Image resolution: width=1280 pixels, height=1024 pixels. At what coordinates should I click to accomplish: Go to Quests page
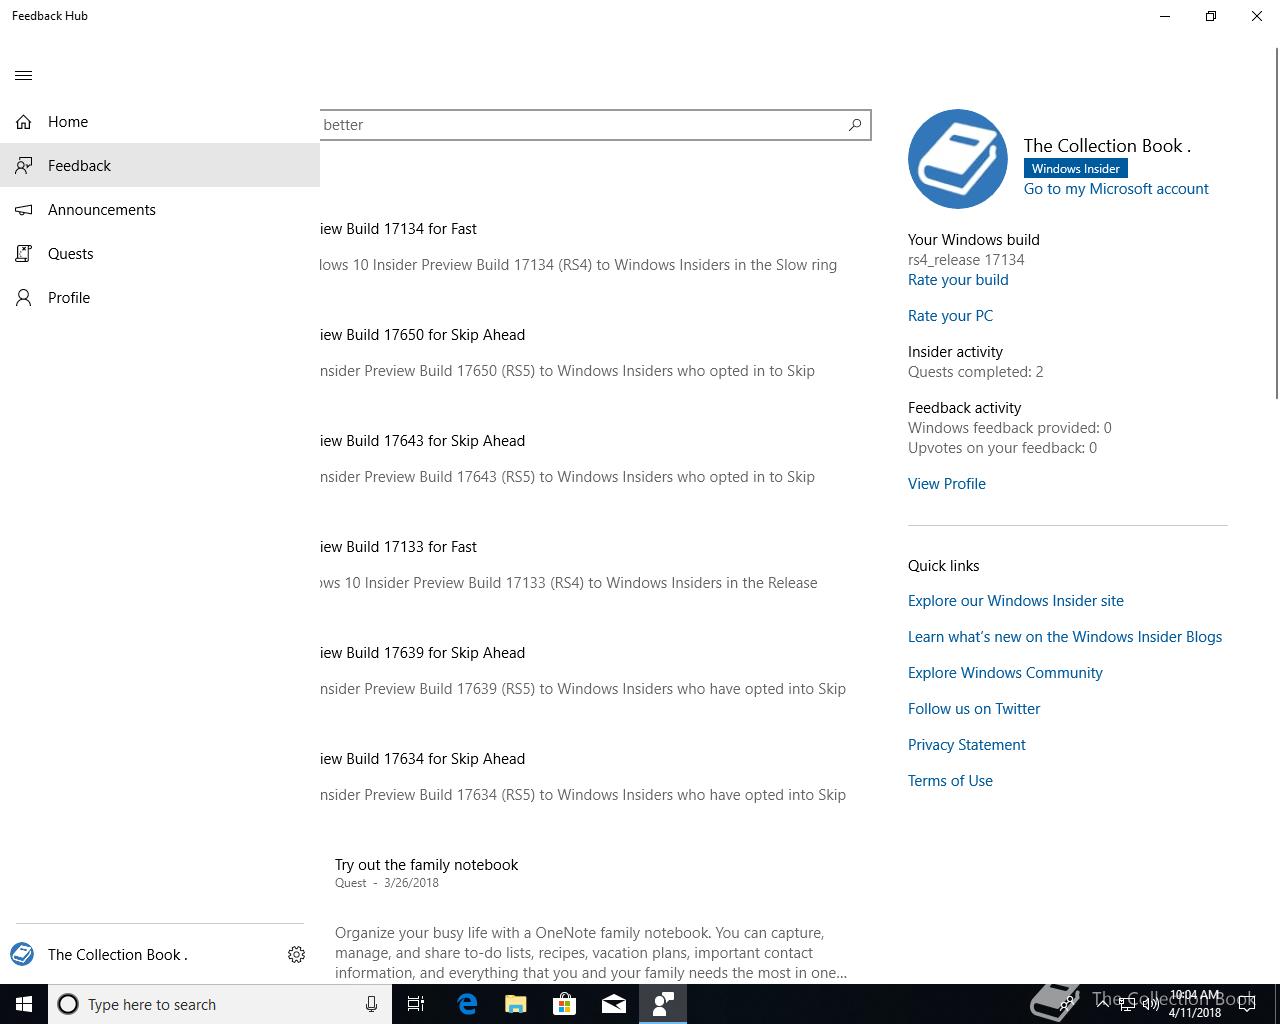coord(160,254)
